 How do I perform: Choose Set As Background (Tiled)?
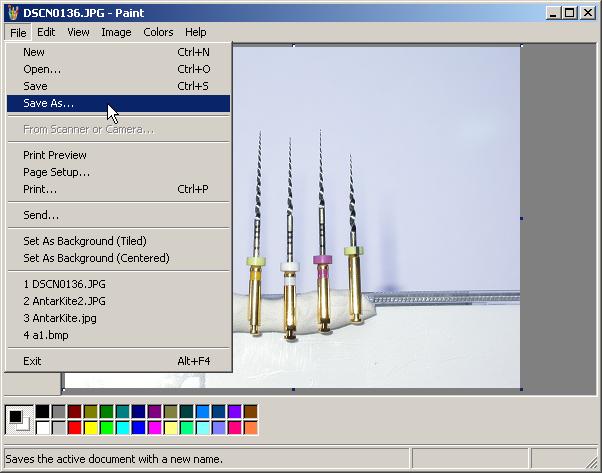click(x=118, y=241)
